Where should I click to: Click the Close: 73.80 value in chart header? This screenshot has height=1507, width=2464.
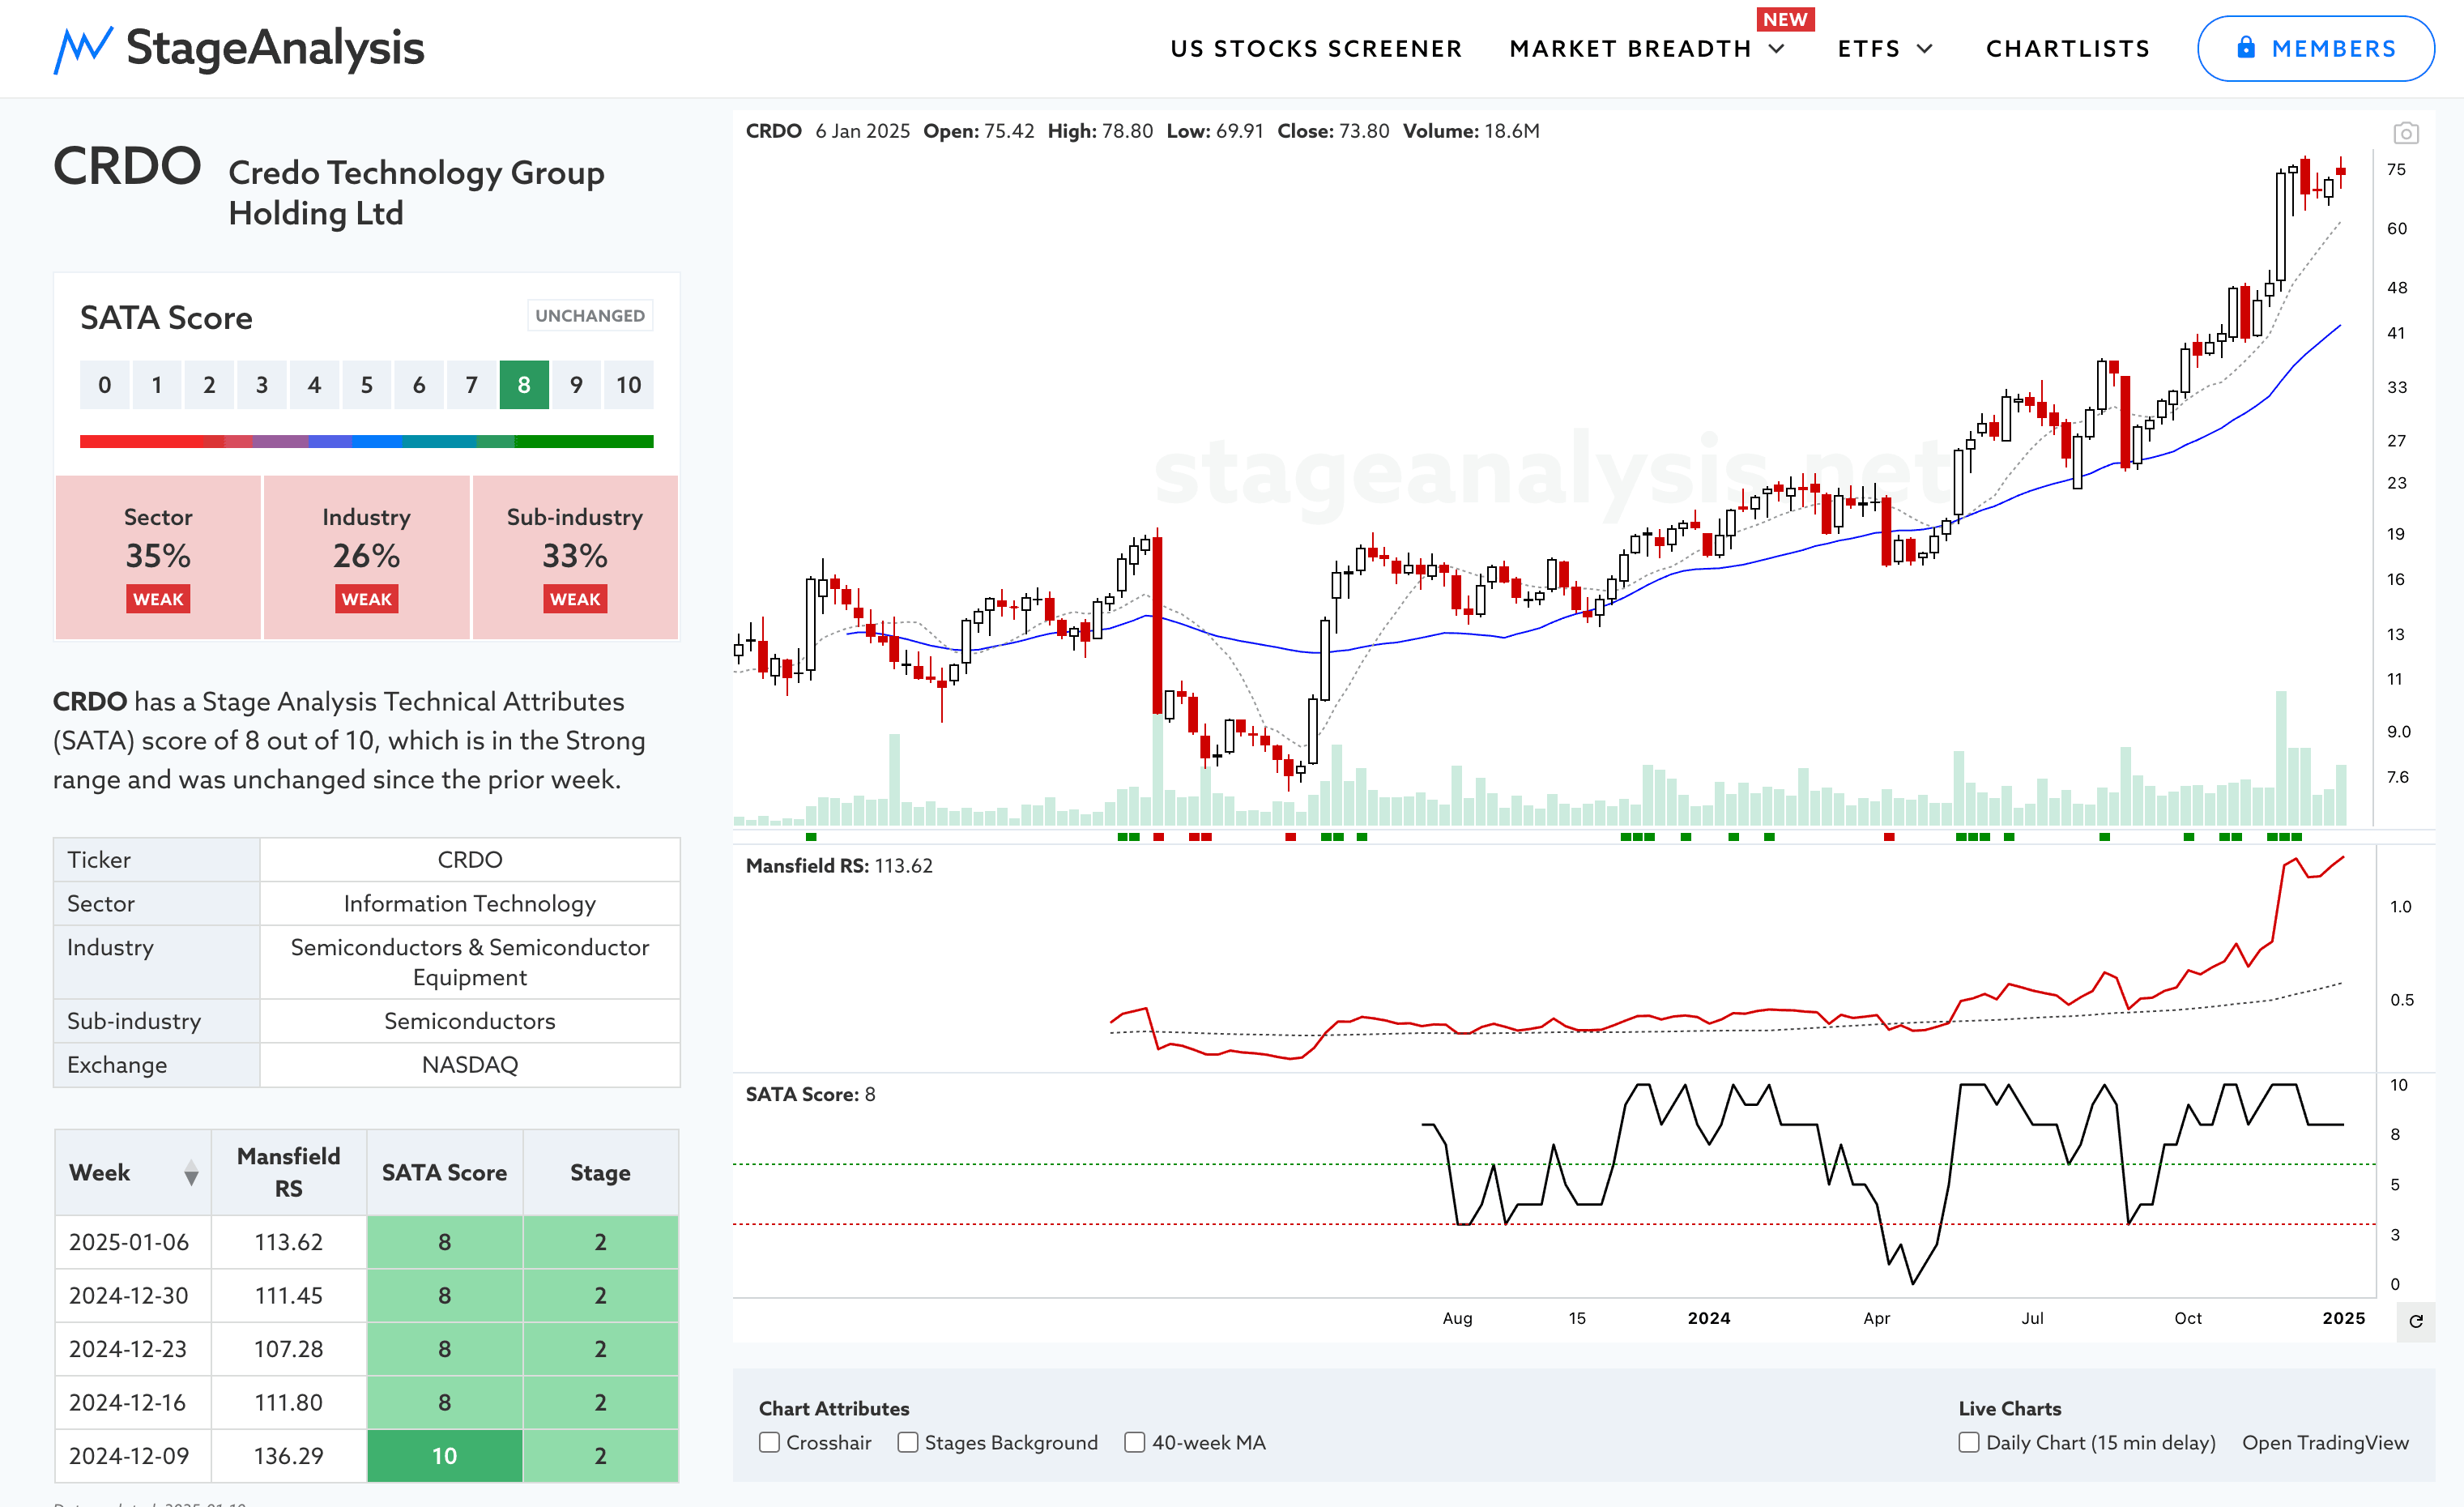point(1333,131)
